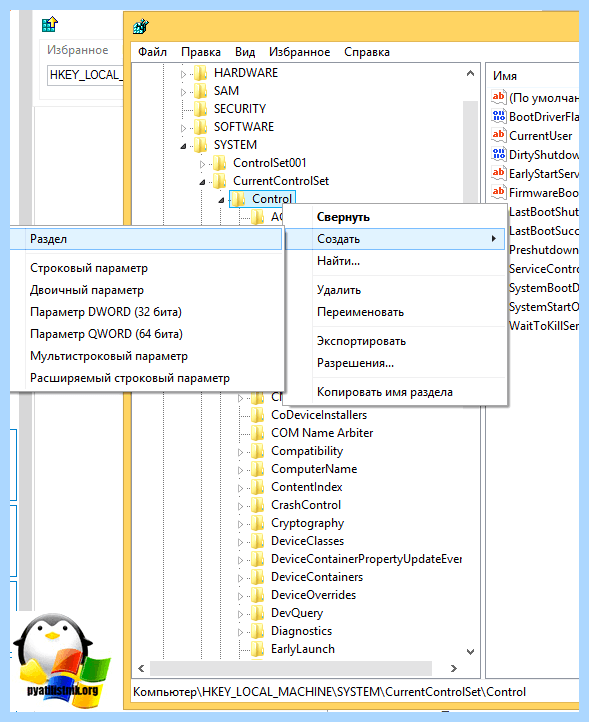Click the Compatibility folder icon
589x722 pixels.
(x=257, y=451)
